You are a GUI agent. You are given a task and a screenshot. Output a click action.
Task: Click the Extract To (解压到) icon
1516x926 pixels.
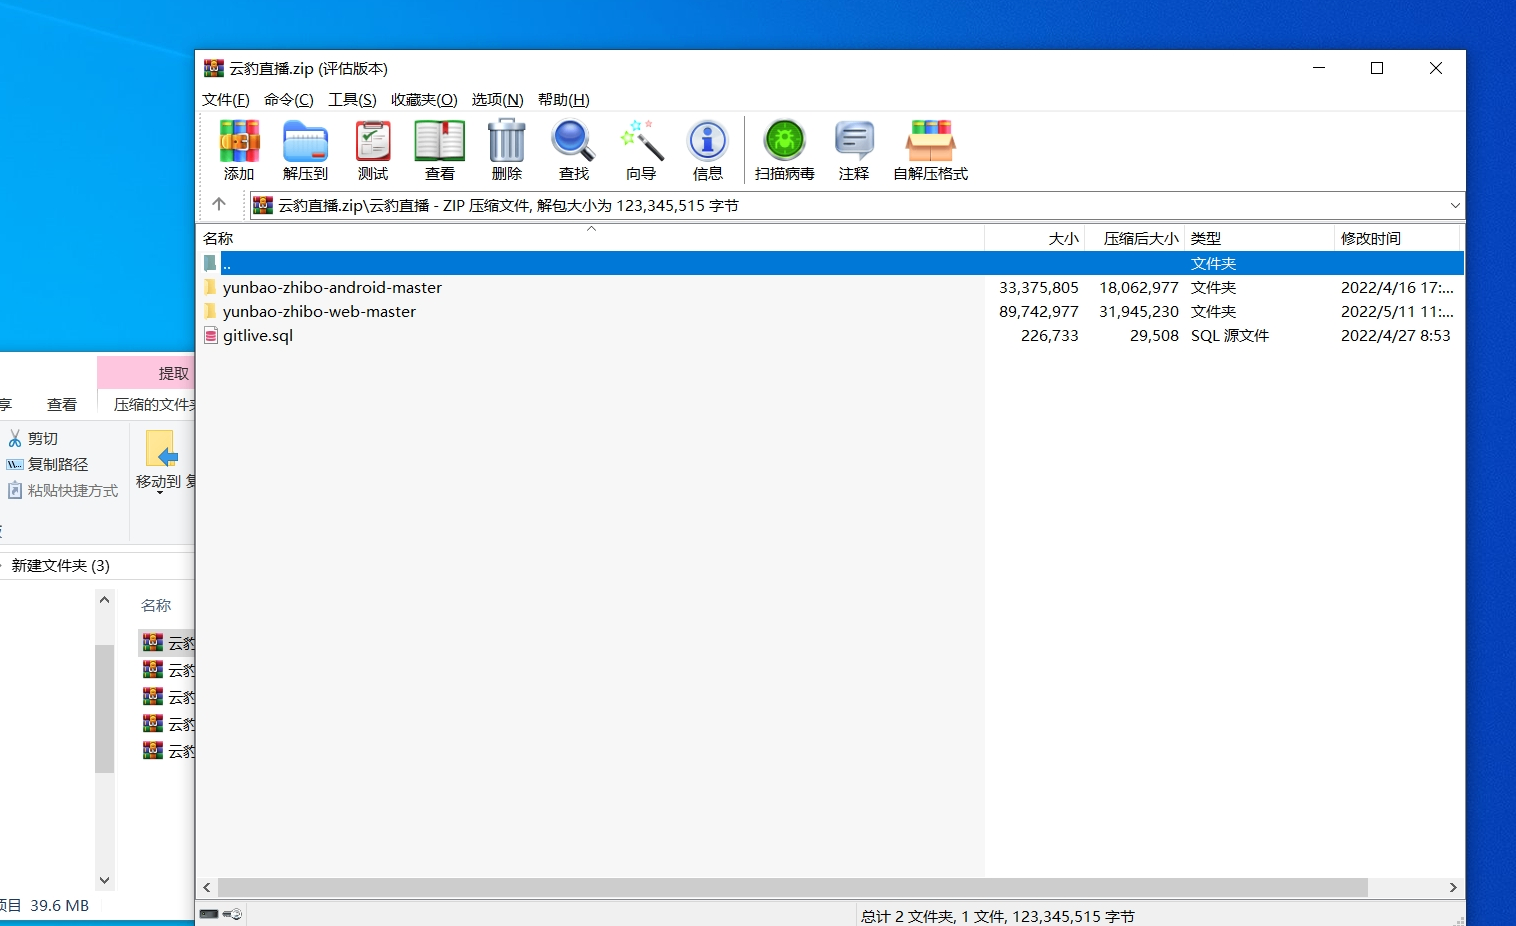pos(305,141)
